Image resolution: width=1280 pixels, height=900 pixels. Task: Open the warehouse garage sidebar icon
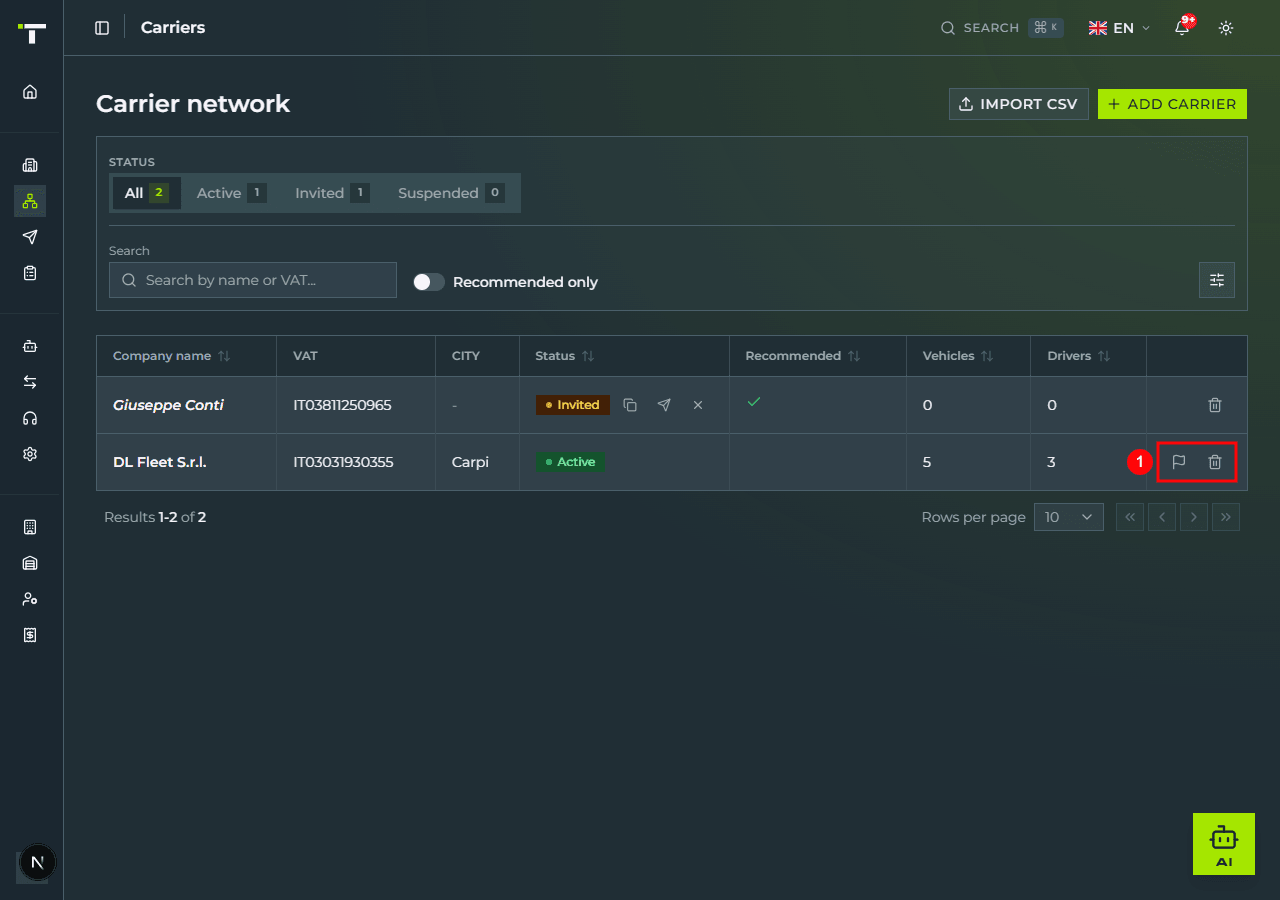pos(30,563)
